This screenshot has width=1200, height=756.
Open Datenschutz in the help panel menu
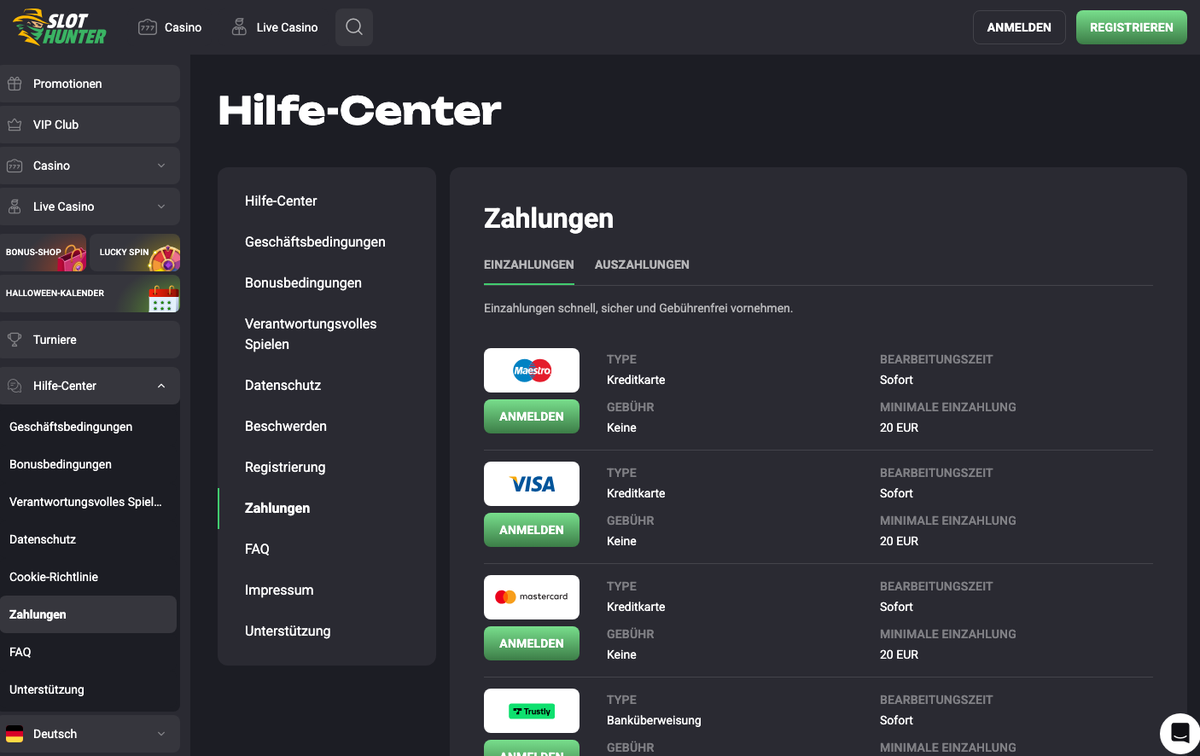pos(283,385)
